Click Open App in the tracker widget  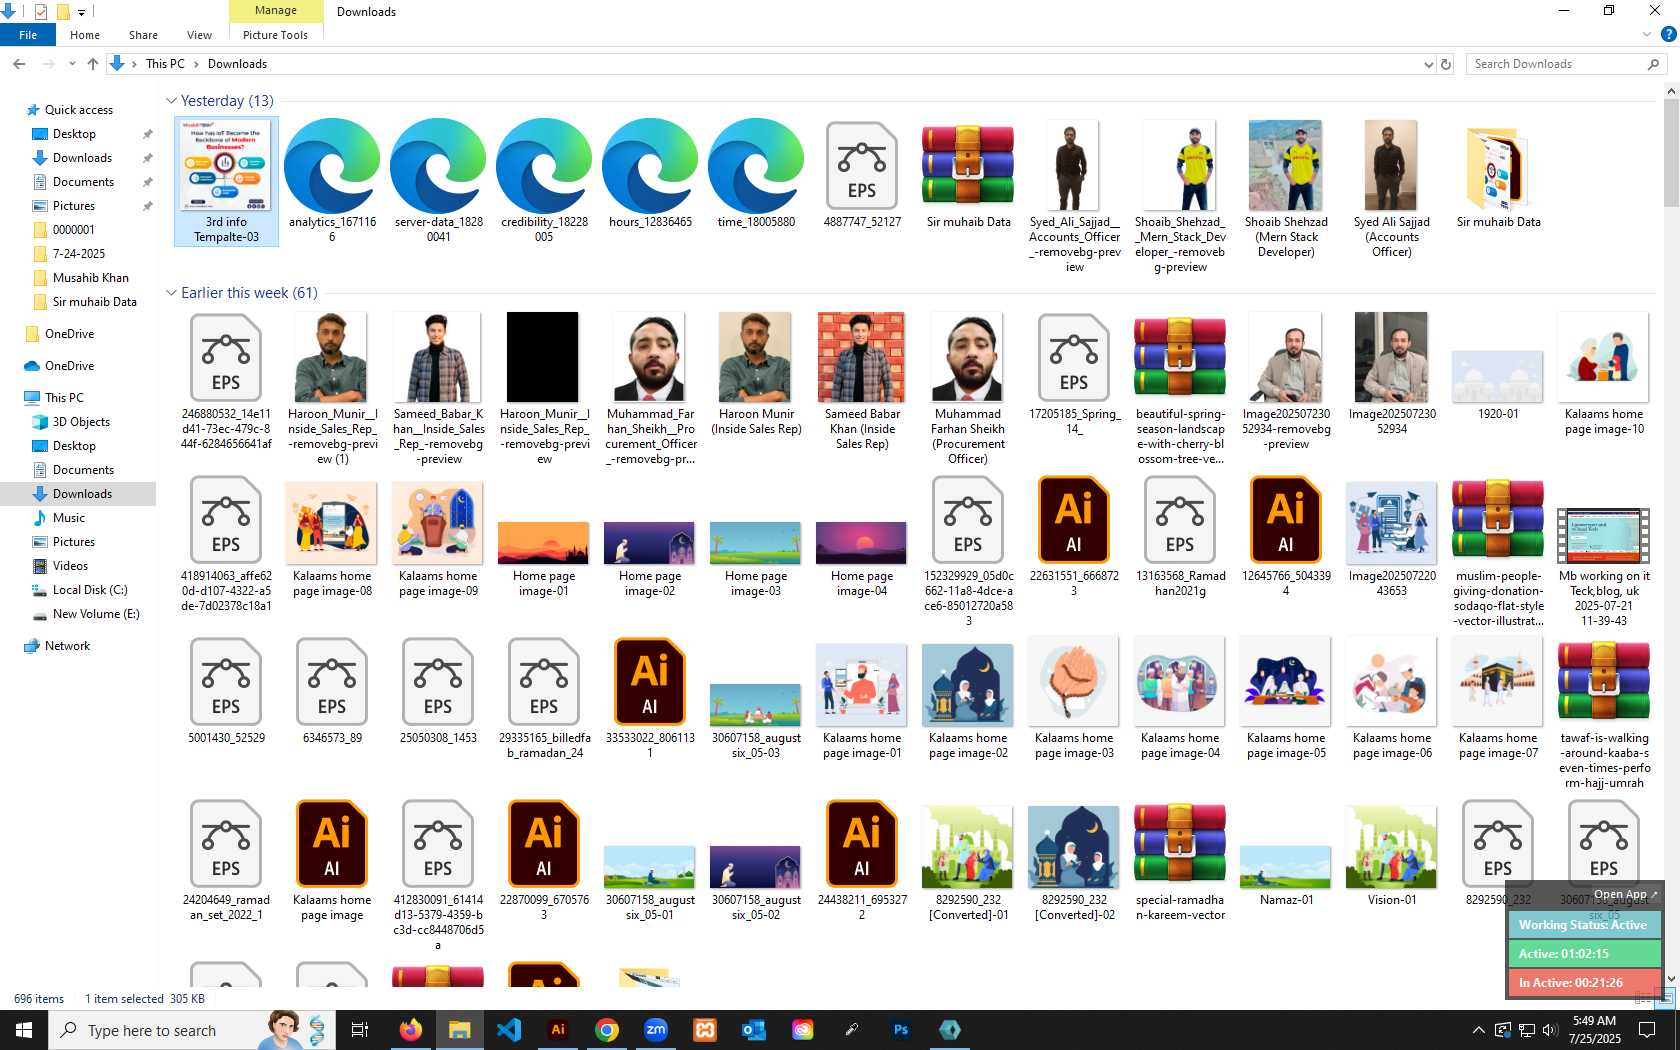1625,894
